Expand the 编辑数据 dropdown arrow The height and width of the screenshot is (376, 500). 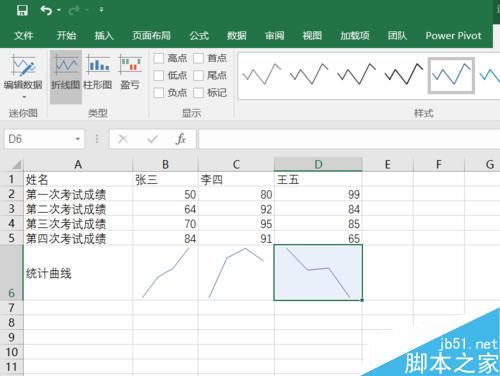click(x=24, y=97)
